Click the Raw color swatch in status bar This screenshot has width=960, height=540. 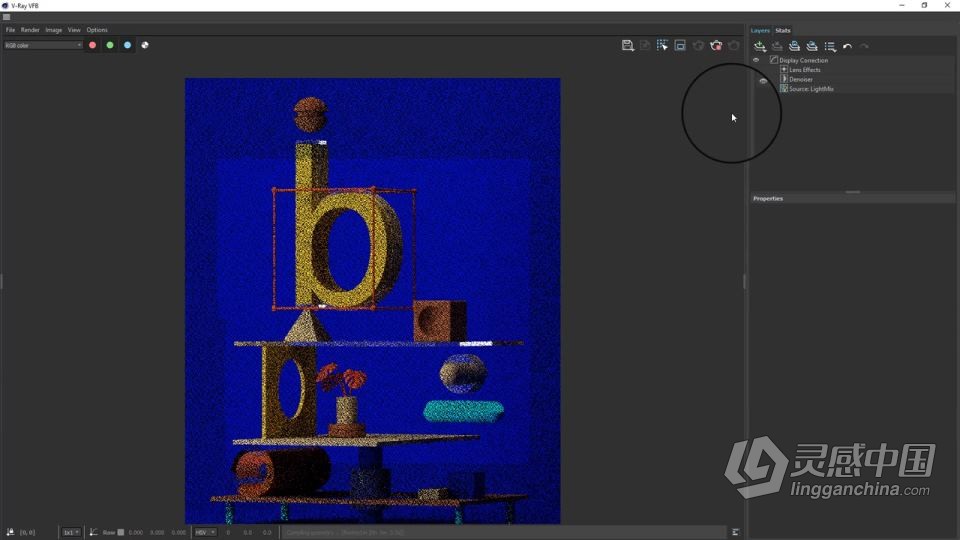click(121, 533)
